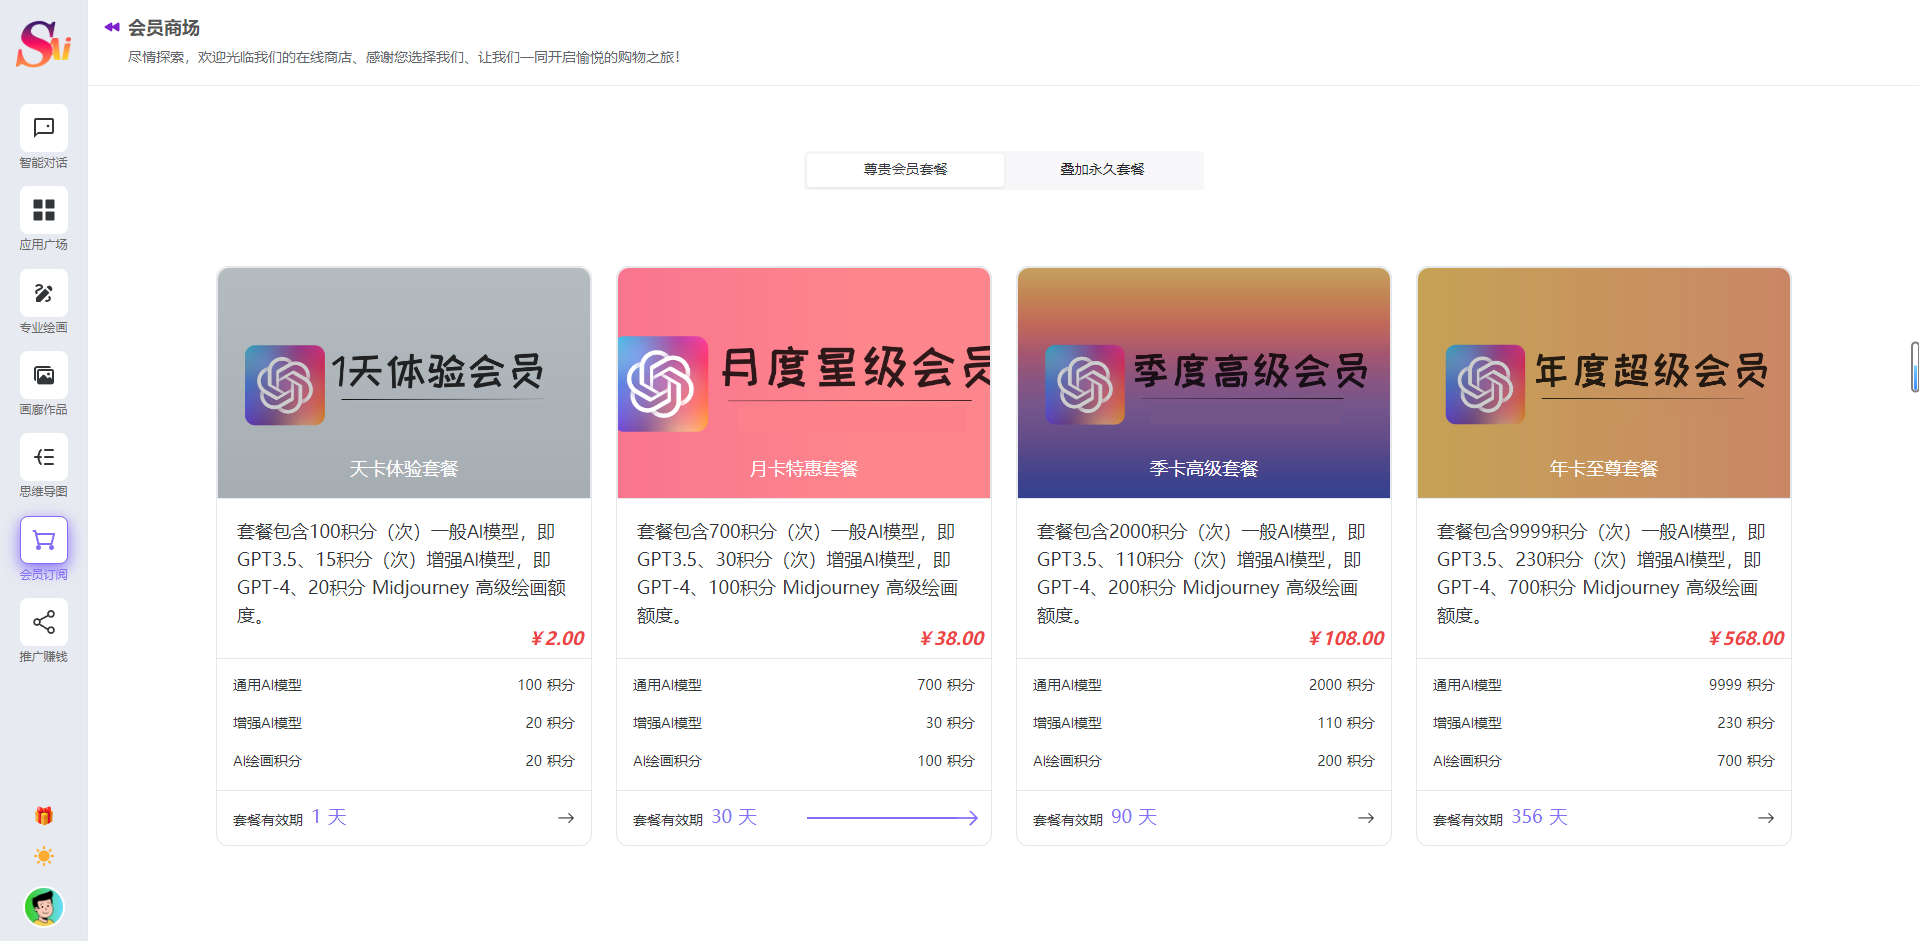
Task: Click 套餐有效期 30 天 text
Action: [695, 818]
